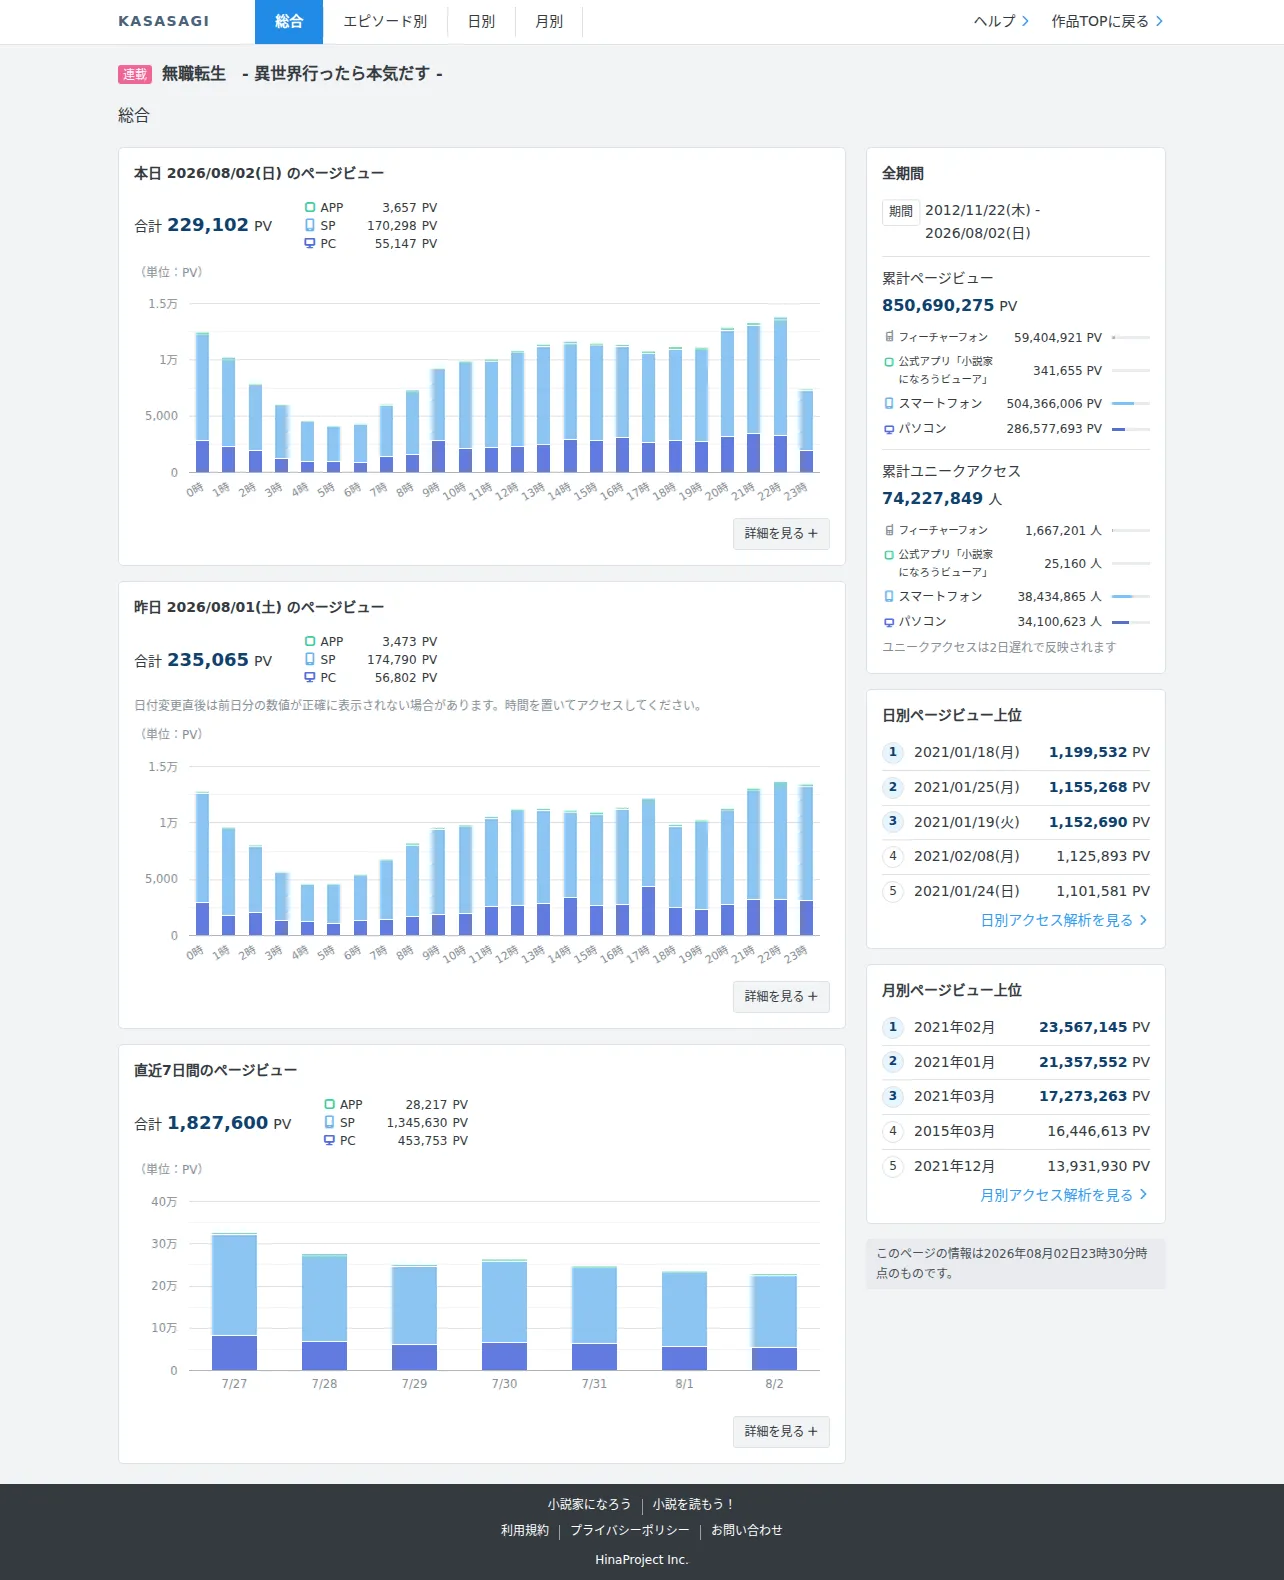This screenshot has width=1284, height=1580.
Task: Click the feature phone icon under cumulative pageviews
Action: (889, 337)
